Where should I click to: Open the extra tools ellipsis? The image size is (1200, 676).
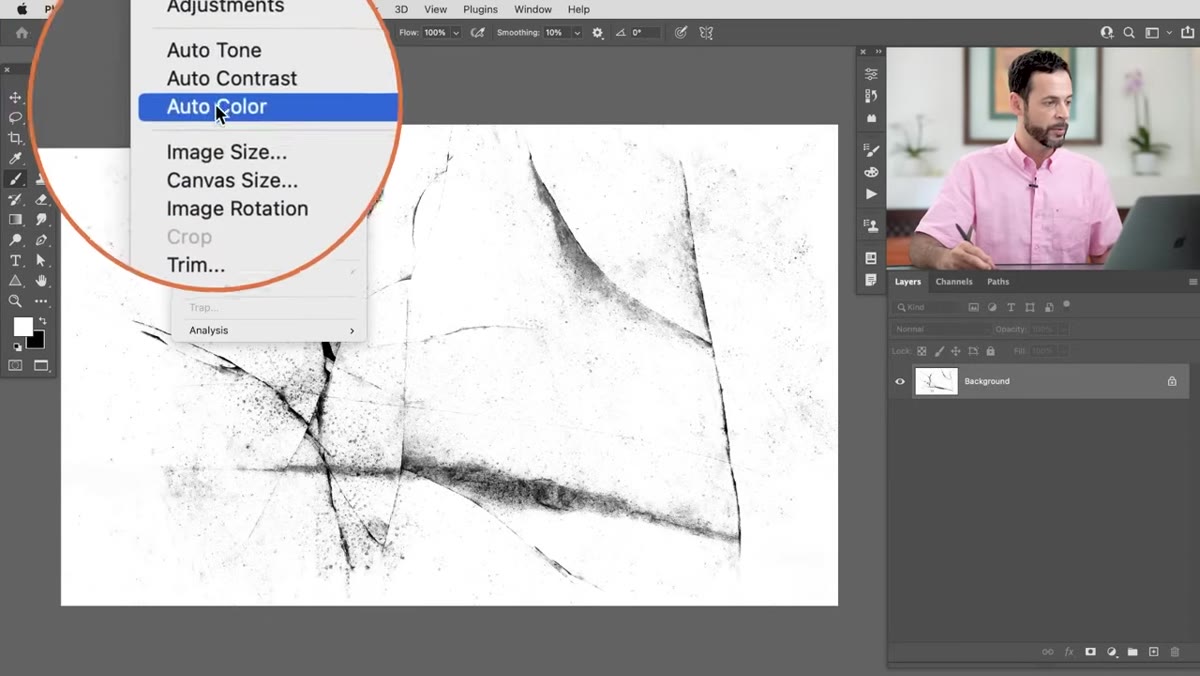tap(41, 301)
